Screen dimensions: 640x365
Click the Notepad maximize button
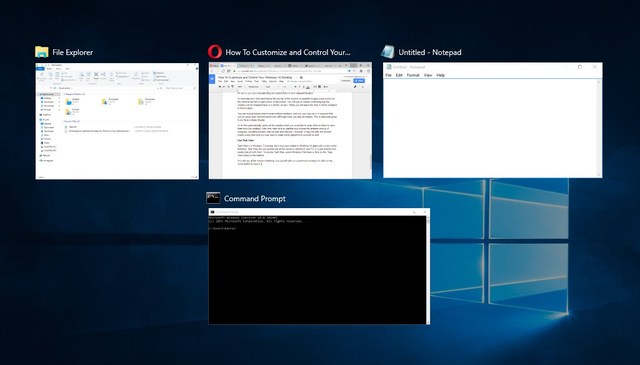[580, 67]
